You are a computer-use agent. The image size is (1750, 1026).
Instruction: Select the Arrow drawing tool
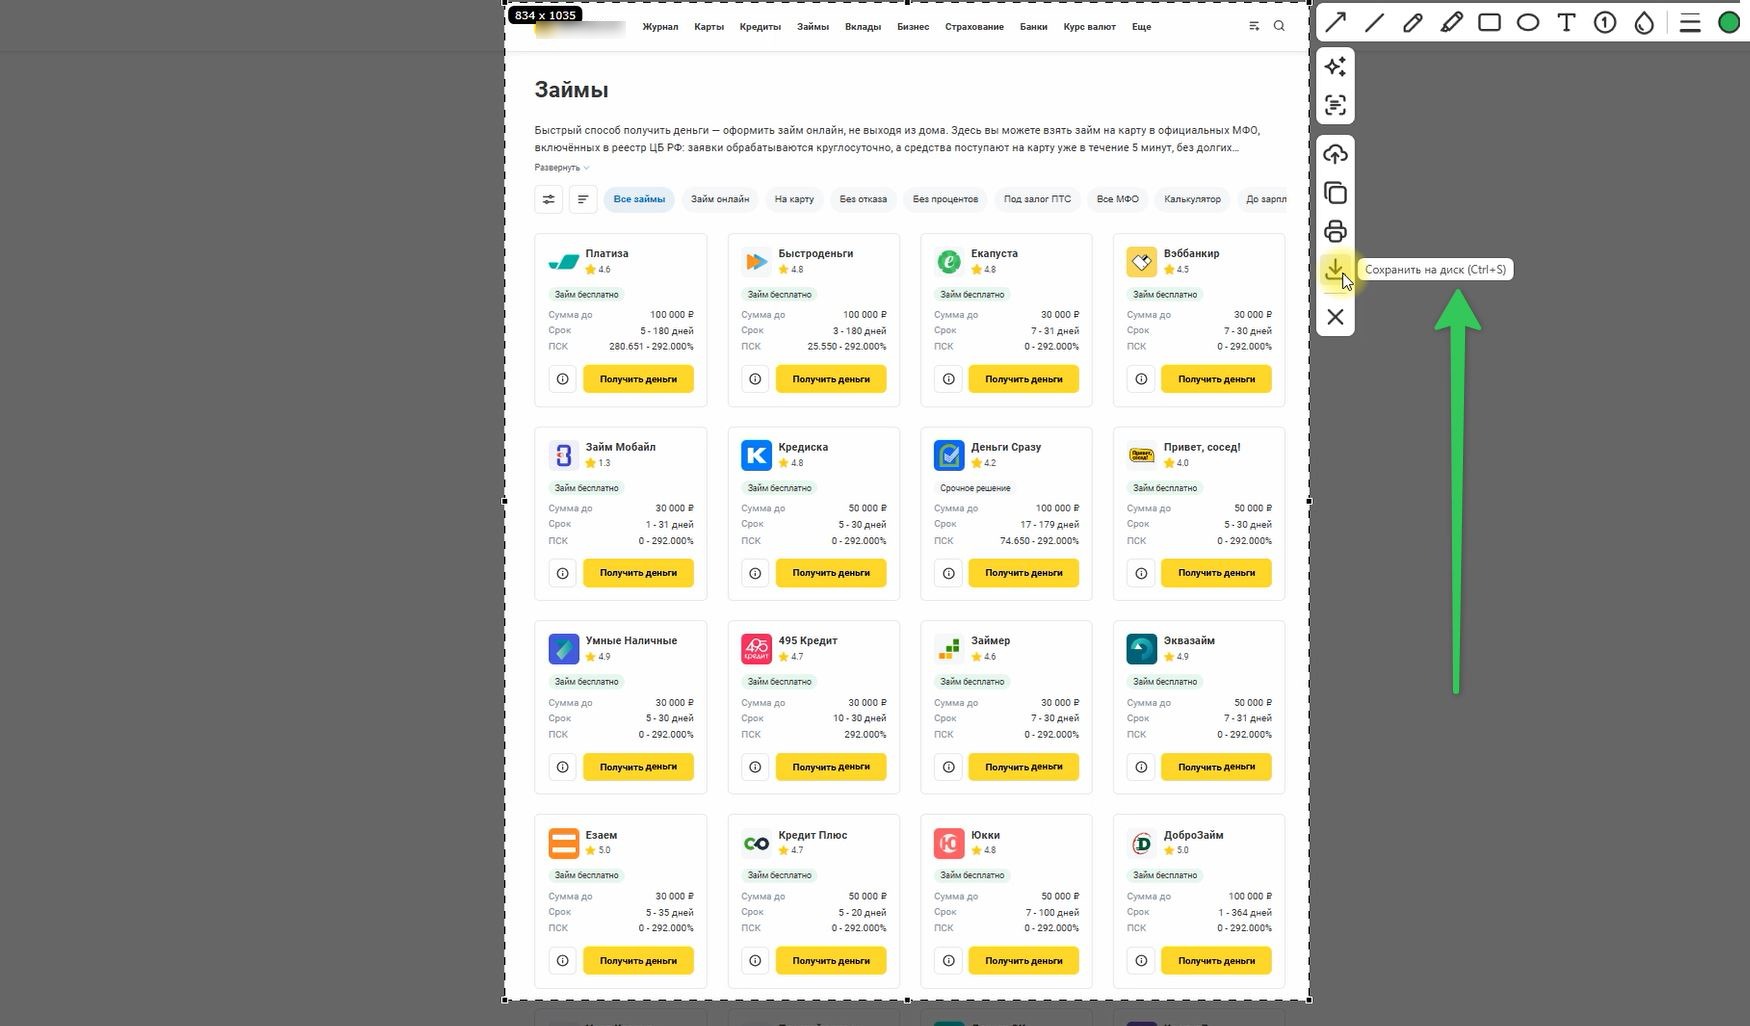1336,22
